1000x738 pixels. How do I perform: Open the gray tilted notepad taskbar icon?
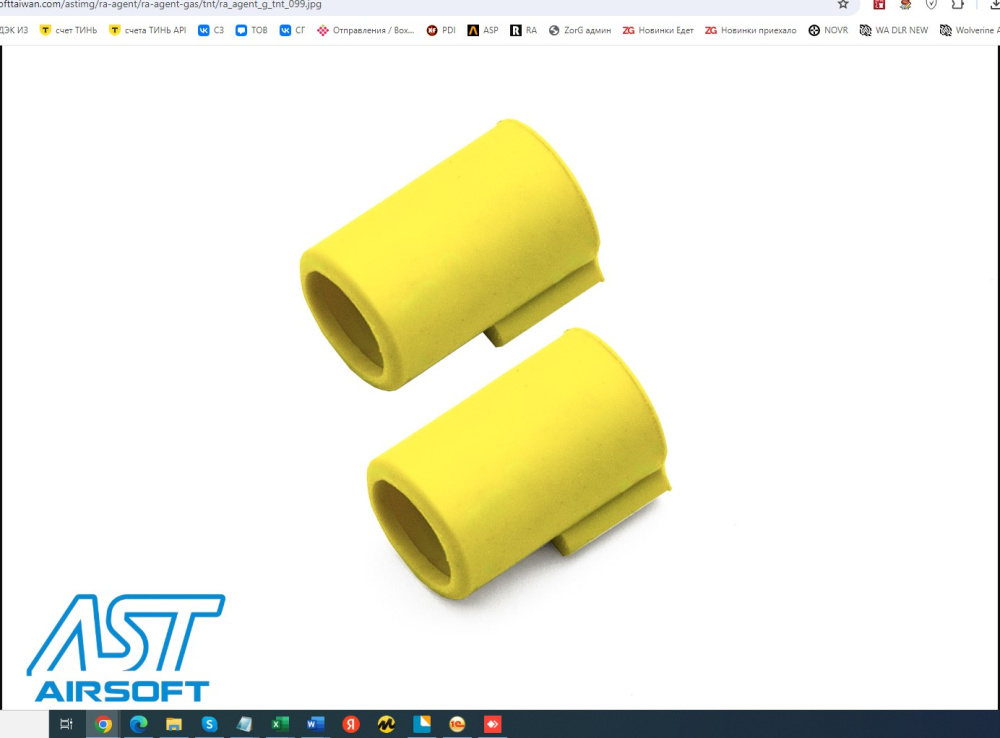(x=244, y=724)
